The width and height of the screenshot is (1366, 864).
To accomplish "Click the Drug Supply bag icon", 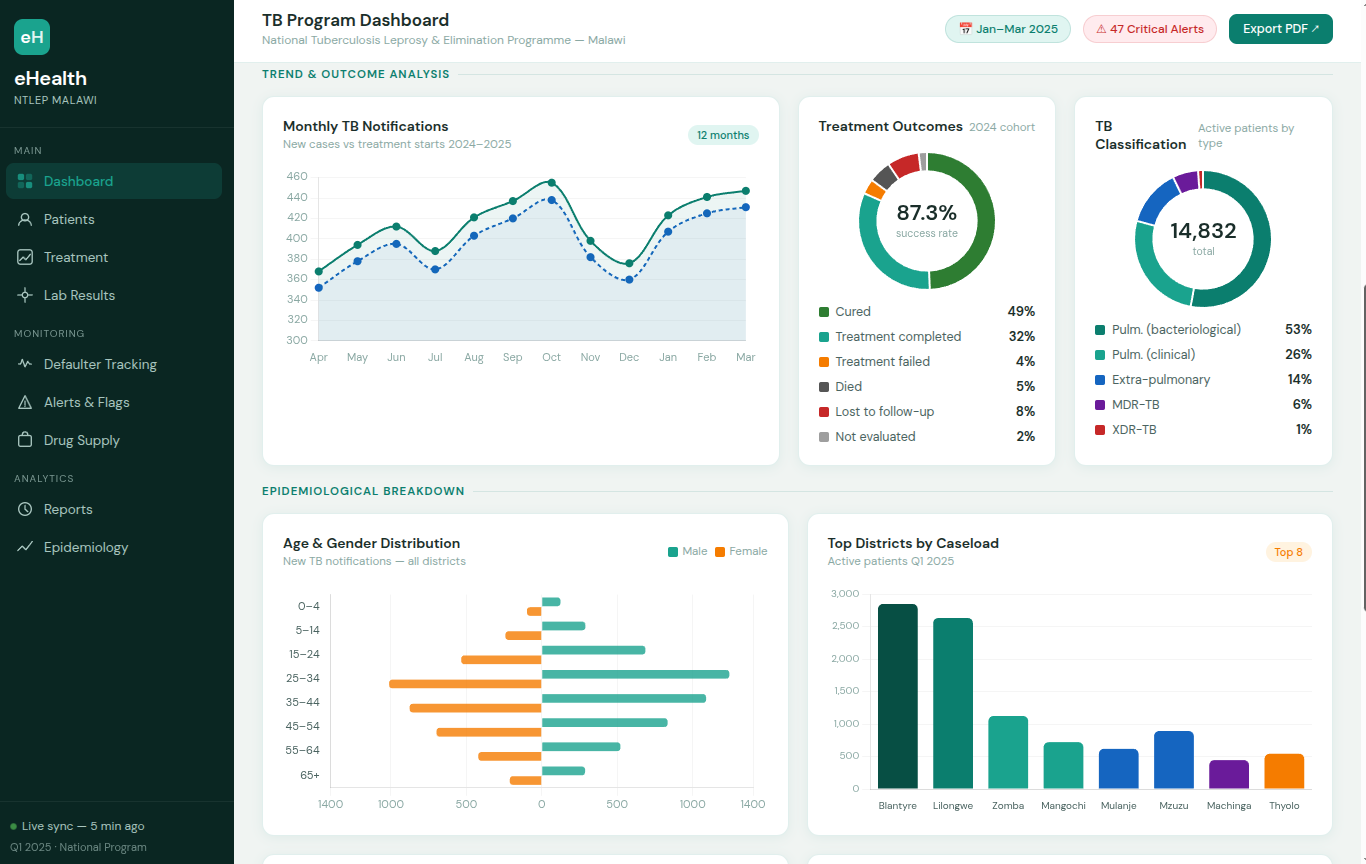I will pyautogui.click(x=25, y=440).
